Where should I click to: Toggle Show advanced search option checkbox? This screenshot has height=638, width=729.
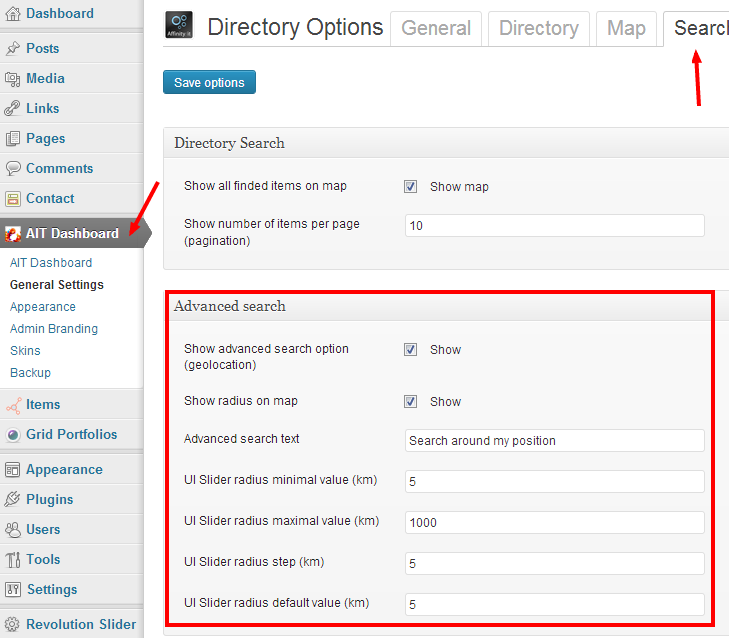pos(411,350)
